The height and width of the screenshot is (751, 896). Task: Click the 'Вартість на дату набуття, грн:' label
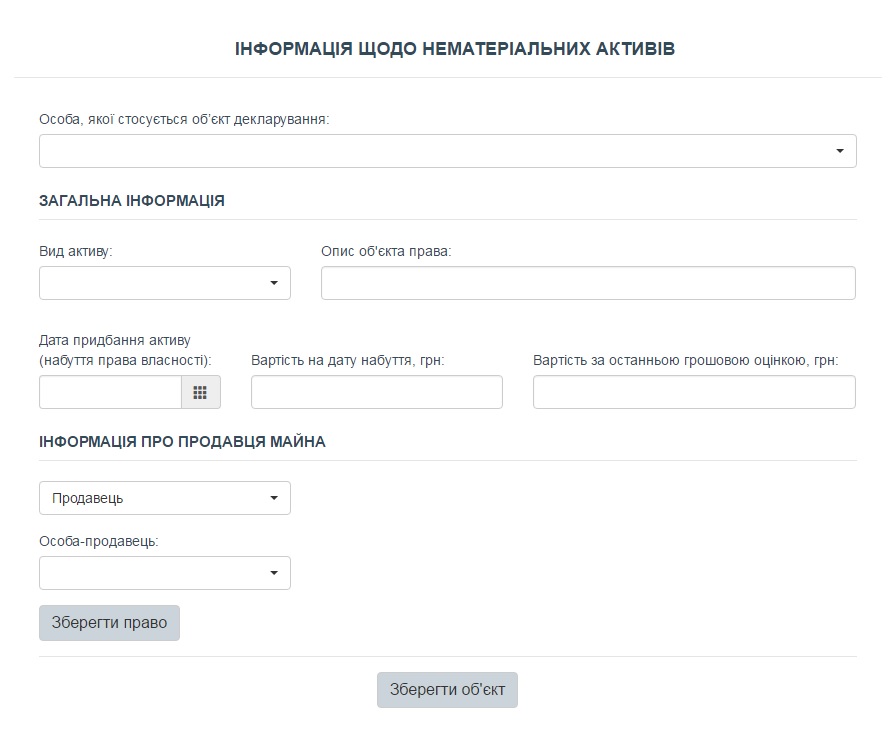click(x=348, y=360)
